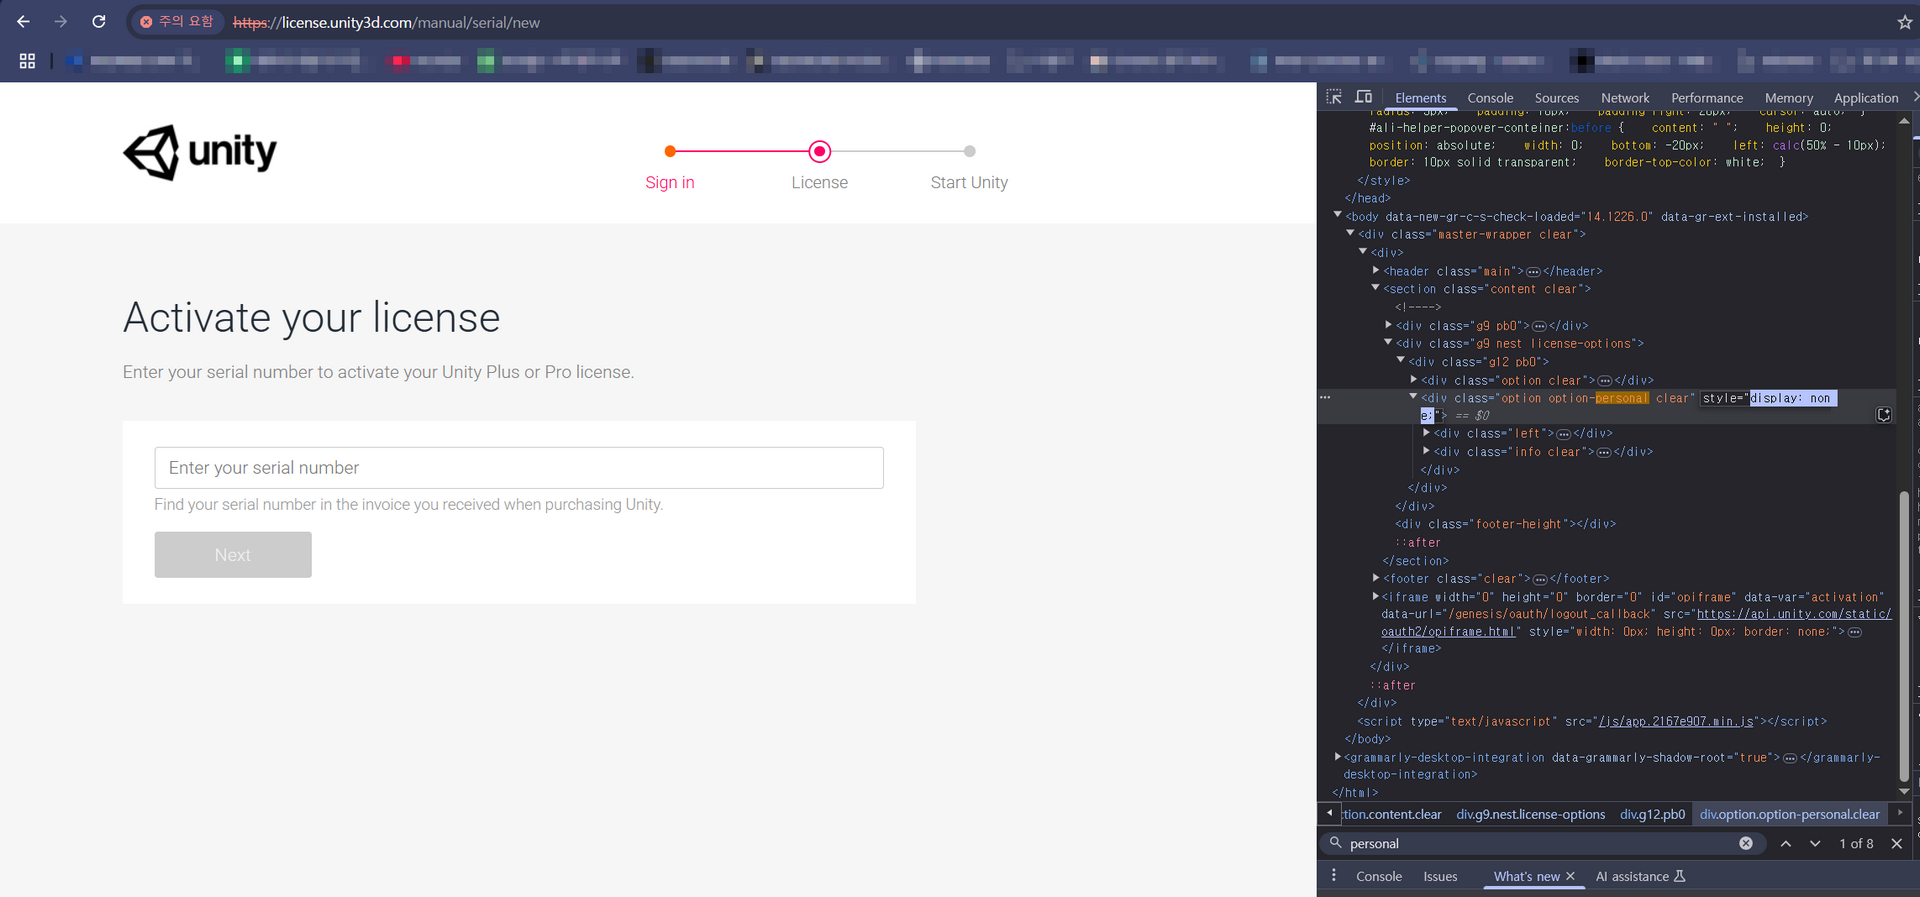Click the browser forward arrow

[61, 22]
